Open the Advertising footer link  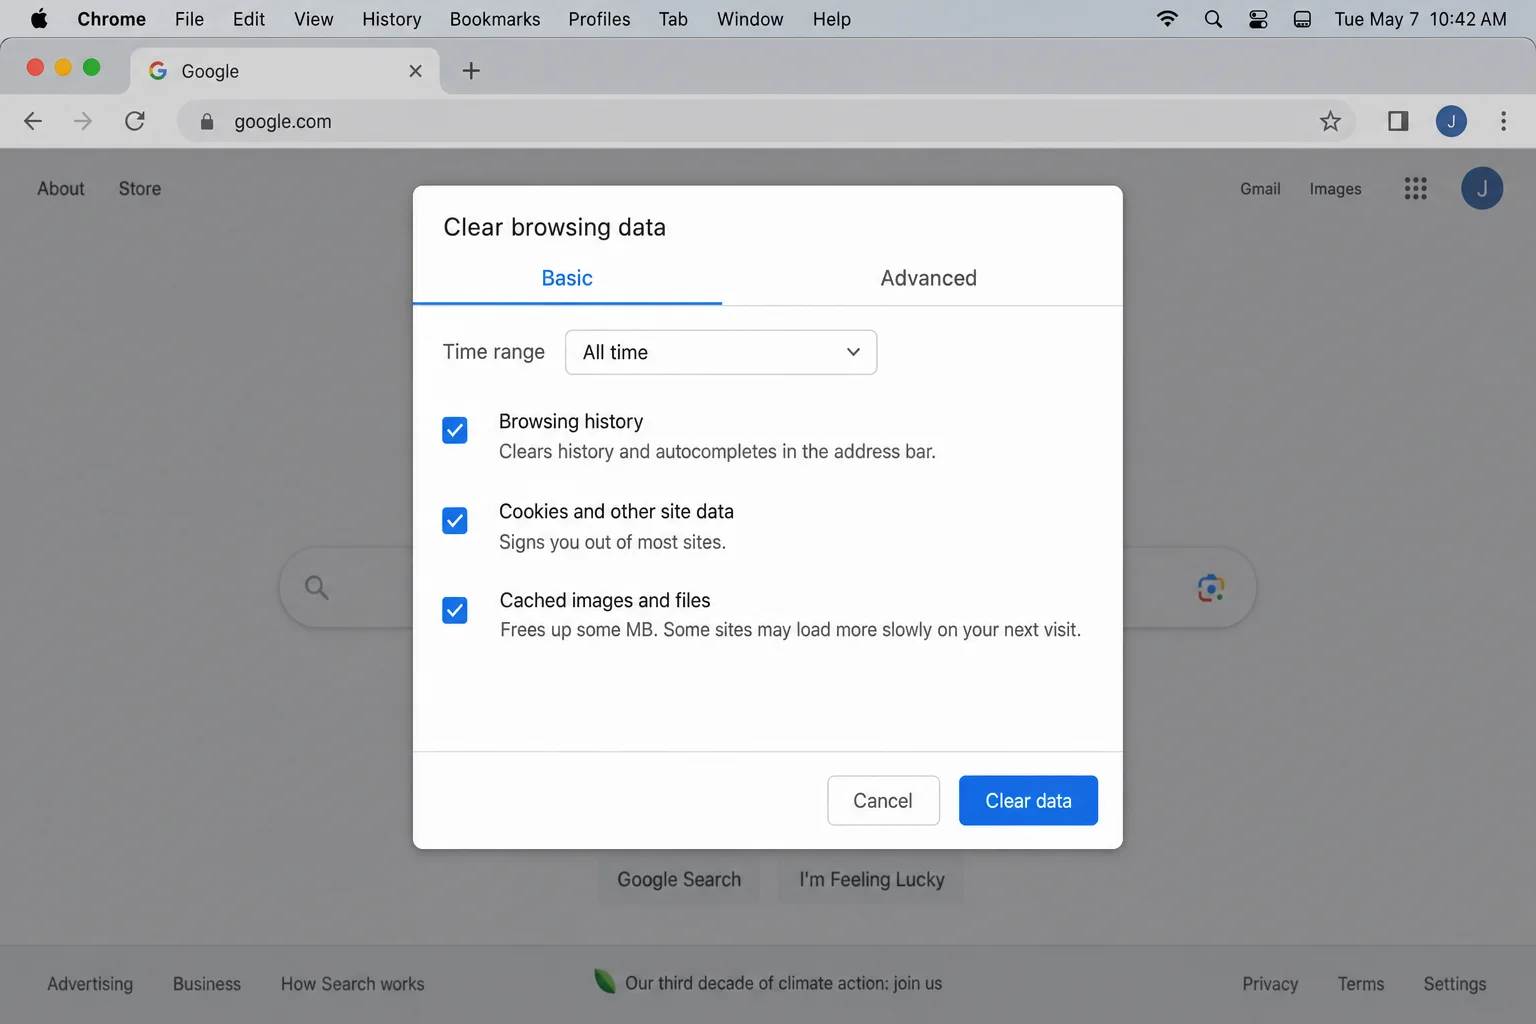[x=90, y=984]
